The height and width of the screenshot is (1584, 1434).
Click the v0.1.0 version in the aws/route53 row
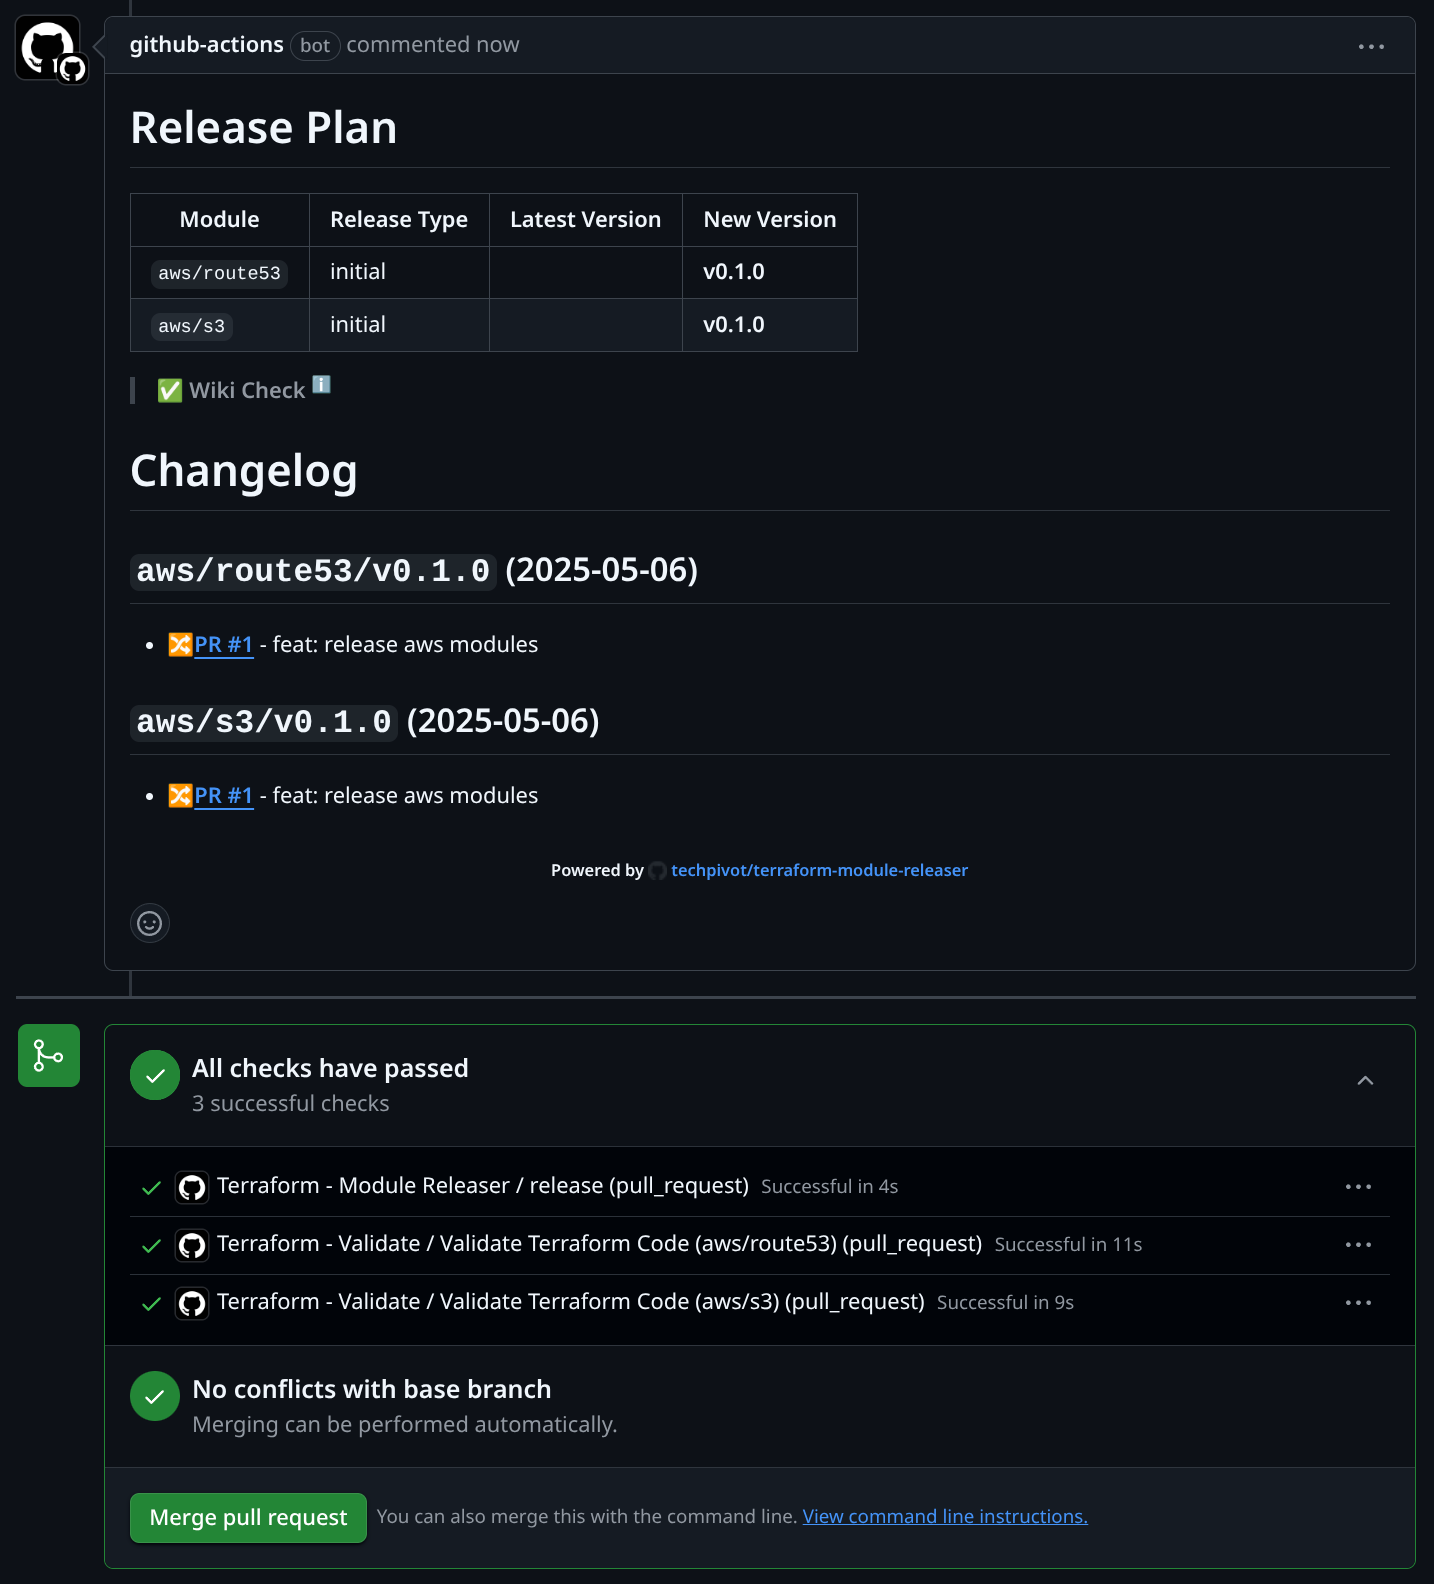734,272
